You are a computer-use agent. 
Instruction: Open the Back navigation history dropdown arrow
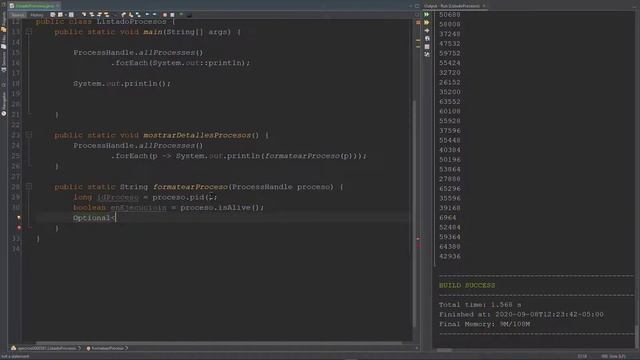pyautogui.click(x=65, y=15)
